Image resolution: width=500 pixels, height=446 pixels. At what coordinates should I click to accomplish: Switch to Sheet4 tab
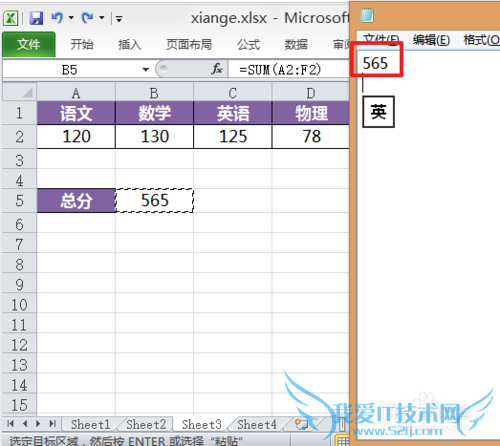[x=257, y=424]
